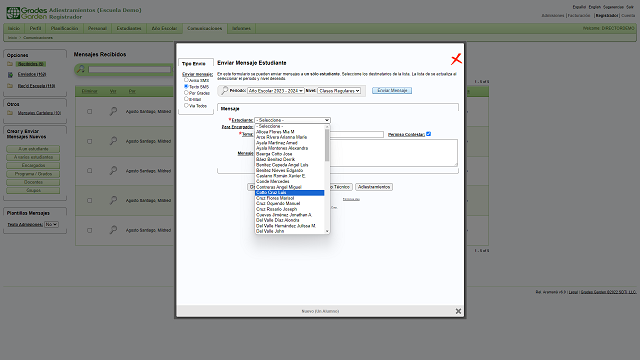Click the Enviar Mensaje button
Image resolution: width=640 pixels, height=360 pixels.
392,91
